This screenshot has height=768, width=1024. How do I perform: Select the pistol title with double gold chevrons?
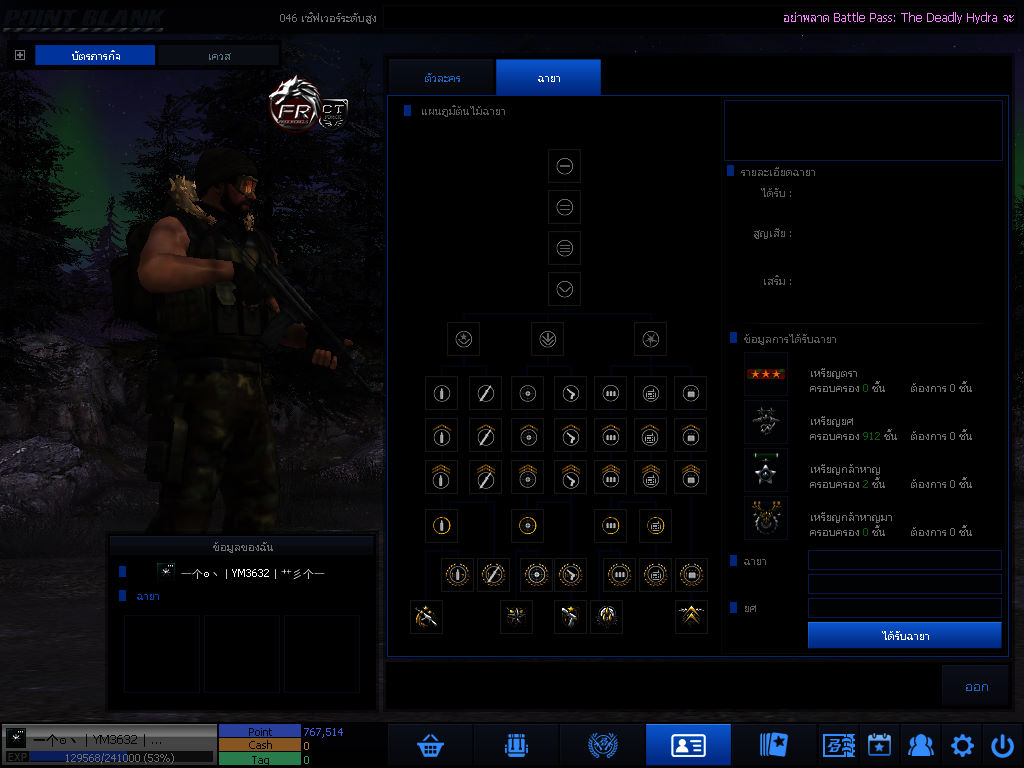[571, 477]
